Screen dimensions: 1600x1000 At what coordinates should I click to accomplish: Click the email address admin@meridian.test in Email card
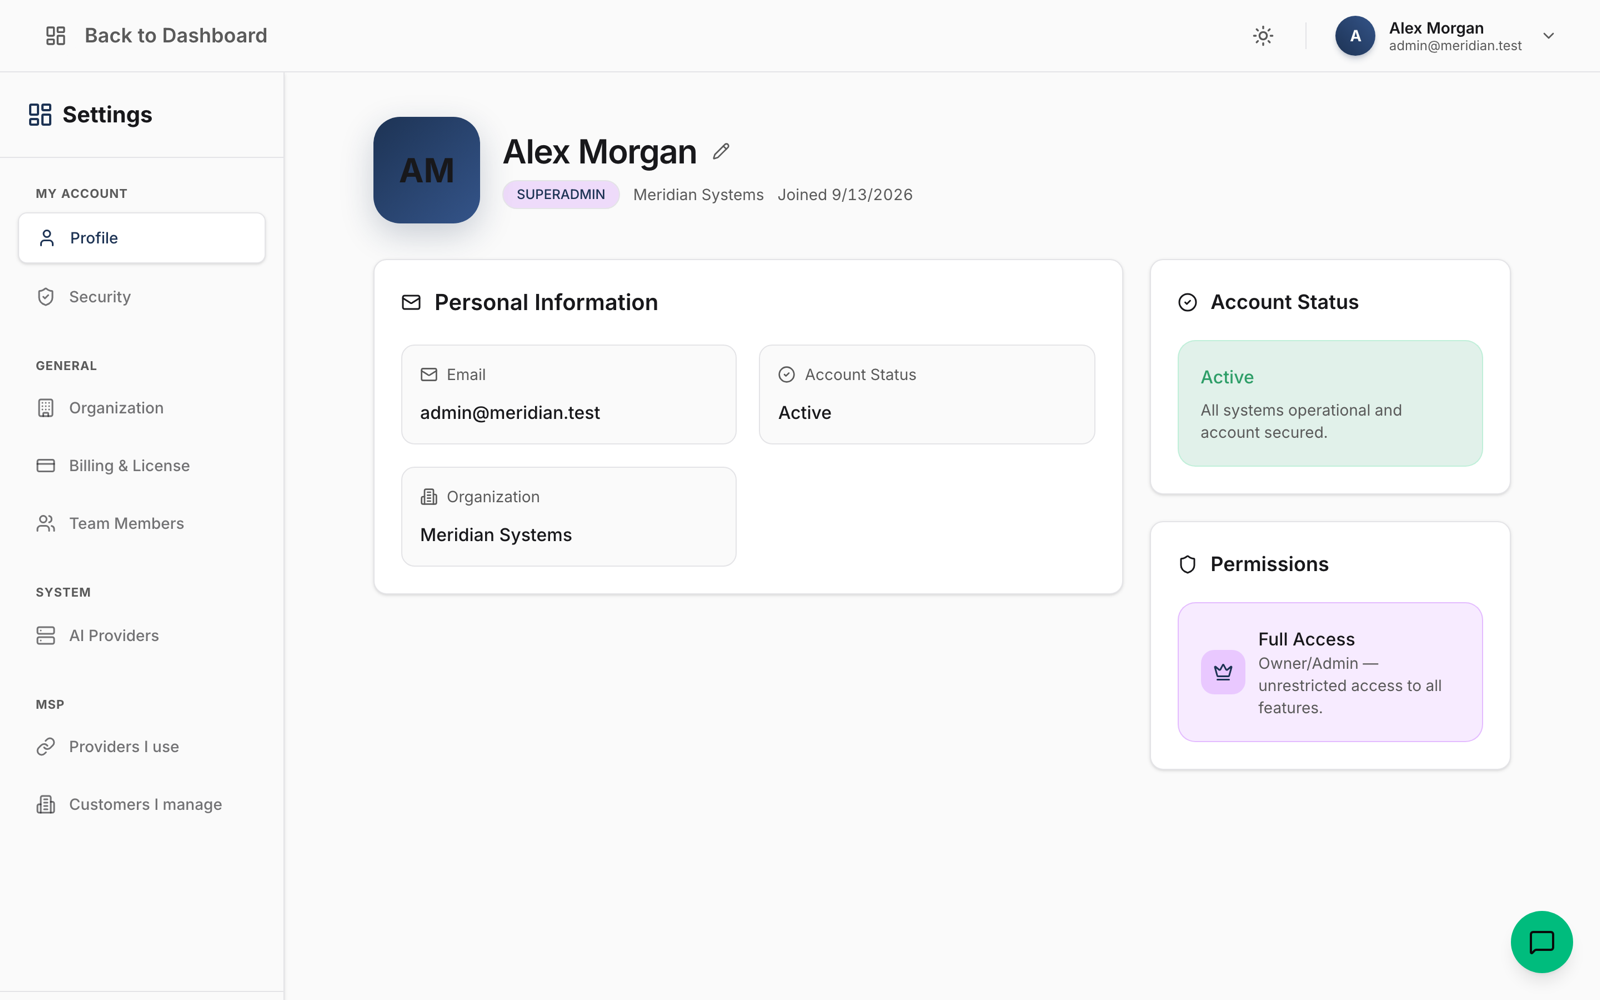tap(510, 413)
